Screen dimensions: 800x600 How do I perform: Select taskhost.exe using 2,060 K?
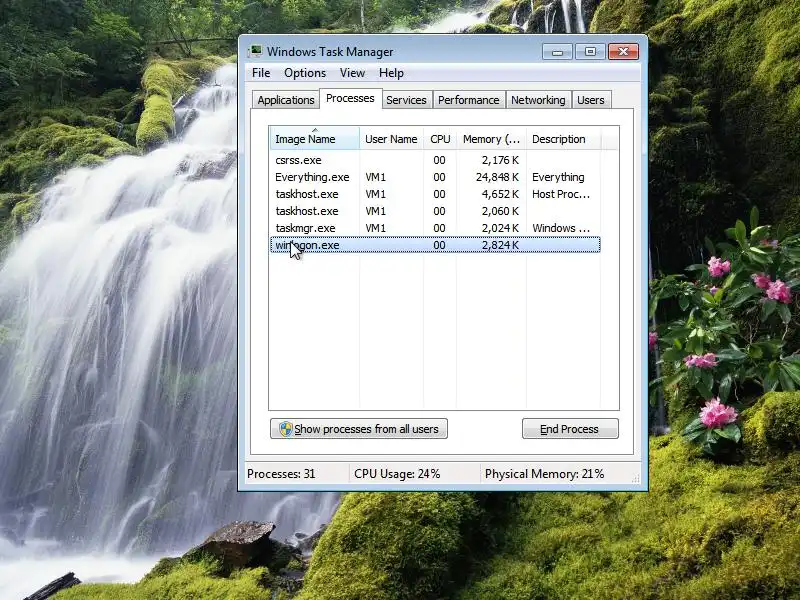[x=435, y=211]
